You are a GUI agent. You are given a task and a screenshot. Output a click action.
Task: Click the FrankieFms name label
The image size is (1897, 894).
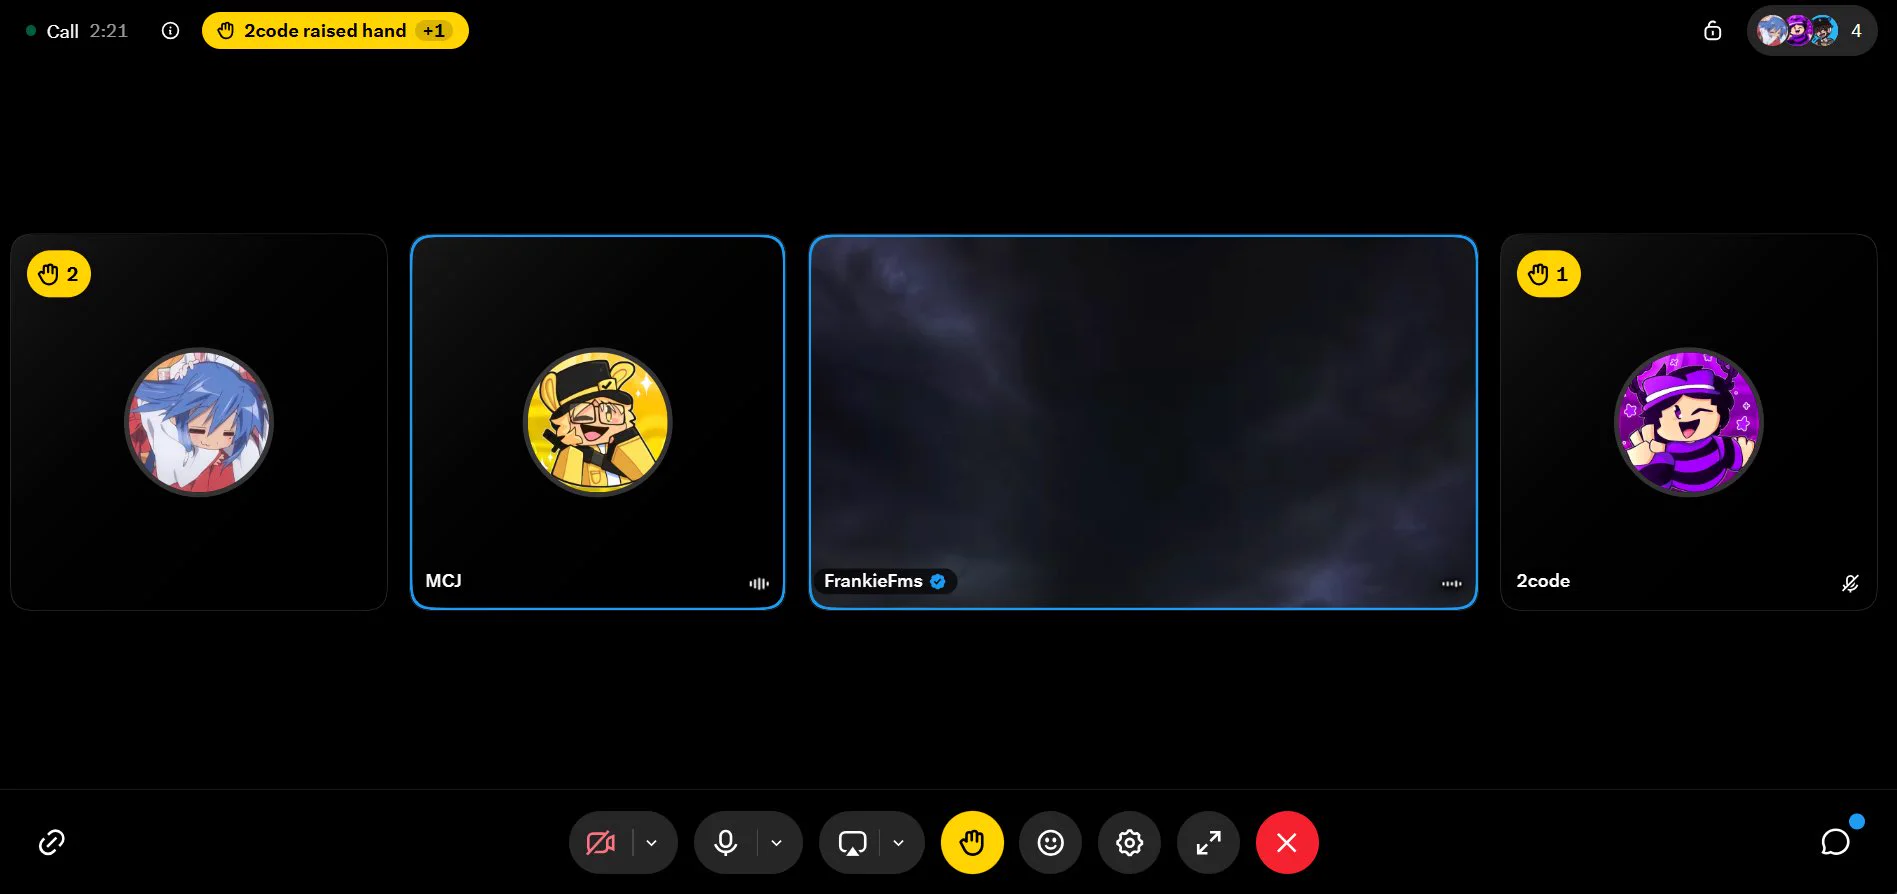coord(873,581)
